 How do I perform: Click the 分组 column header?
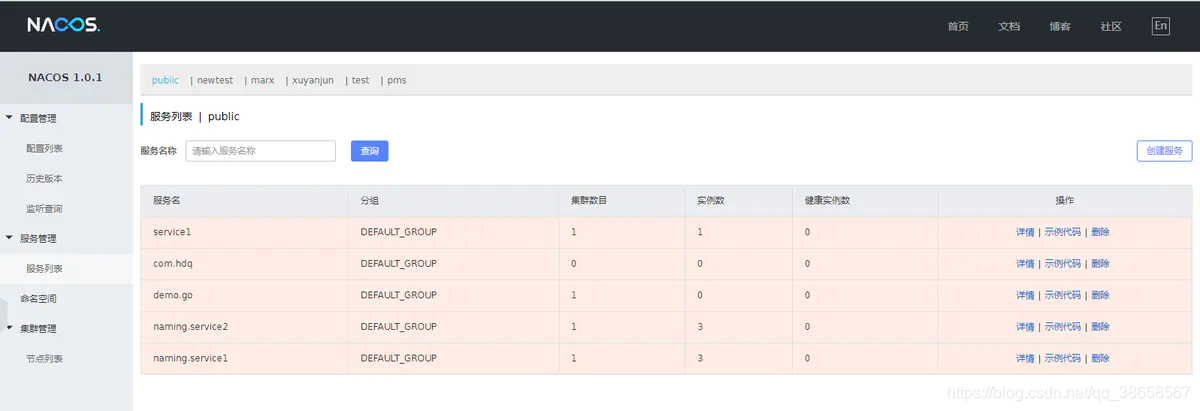point(453,201)
